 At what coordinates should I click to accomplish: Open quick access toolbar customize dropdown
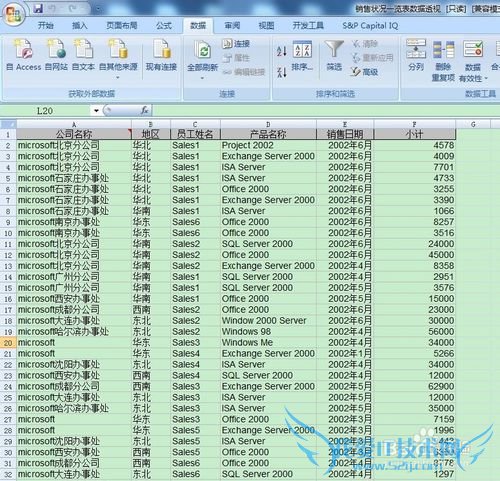coord(98,9)
